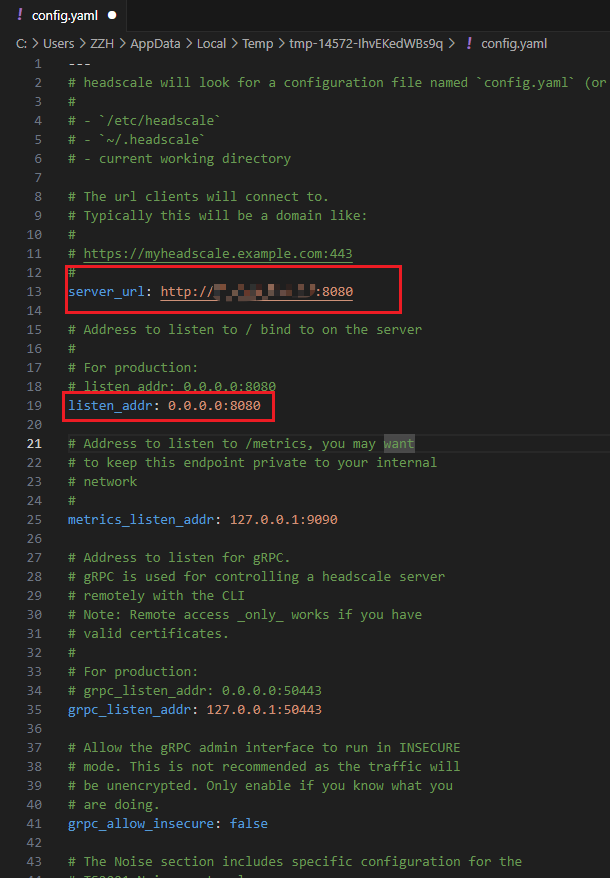Click the server_url key
Viewport: 610px width, 878px height.
click(x=106, y=292)
